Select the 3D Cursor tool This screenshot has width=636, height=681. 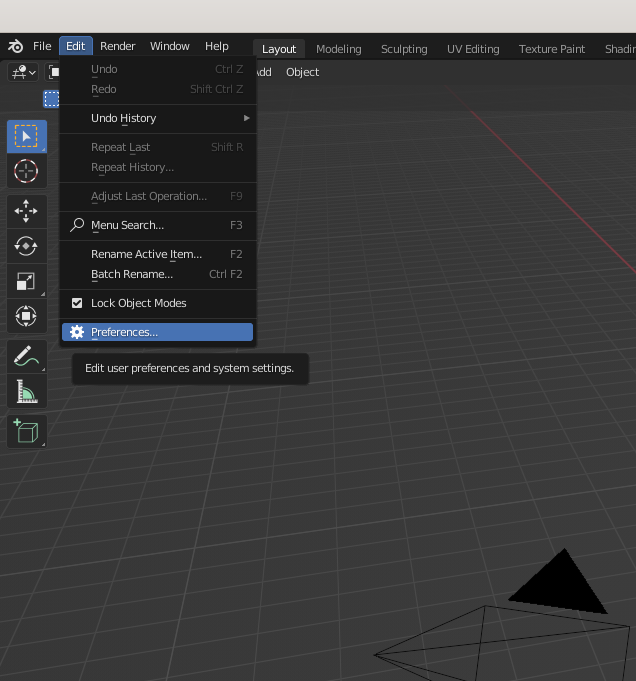pyautogui.click(x=26, y=171)
